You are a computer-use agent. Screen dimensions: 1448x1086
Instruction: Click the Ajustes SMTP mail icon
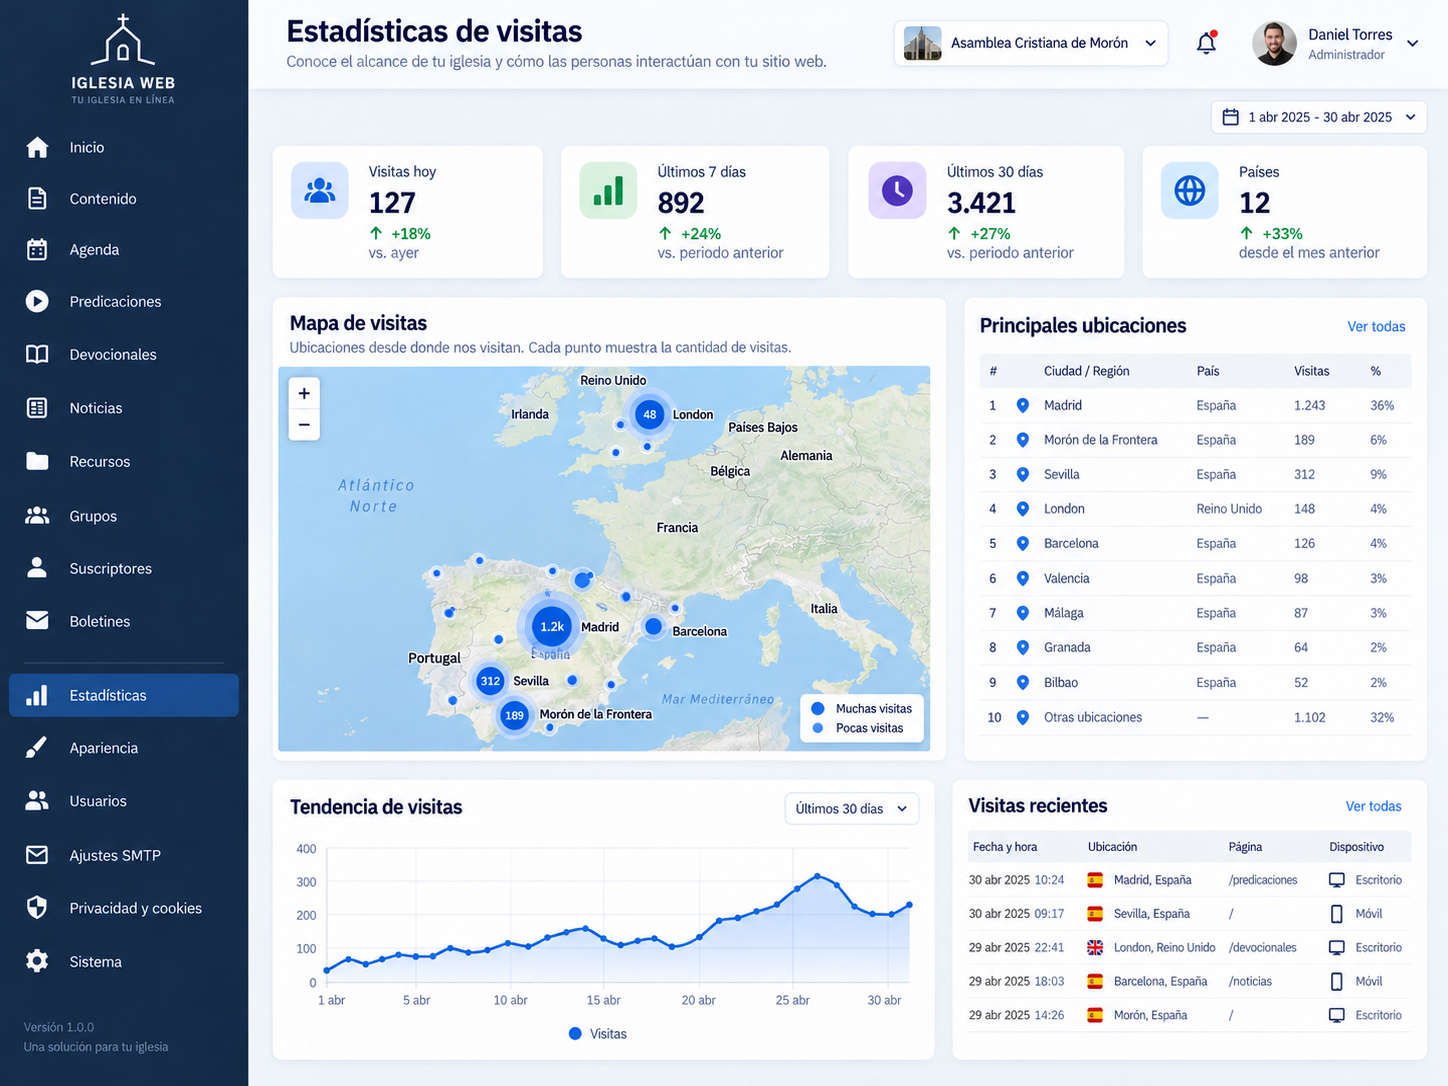37,855
